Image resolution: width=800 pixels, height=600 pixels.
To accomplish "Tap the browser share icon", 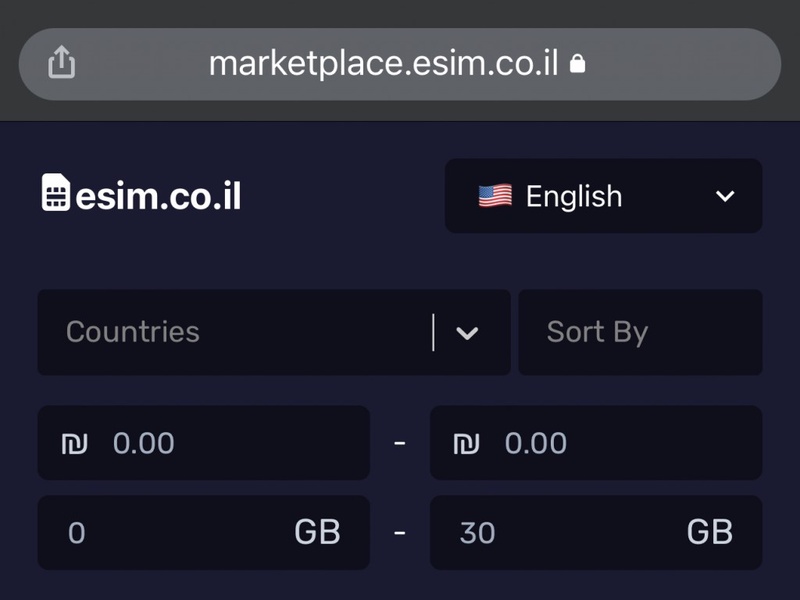I will coord(62,63).
